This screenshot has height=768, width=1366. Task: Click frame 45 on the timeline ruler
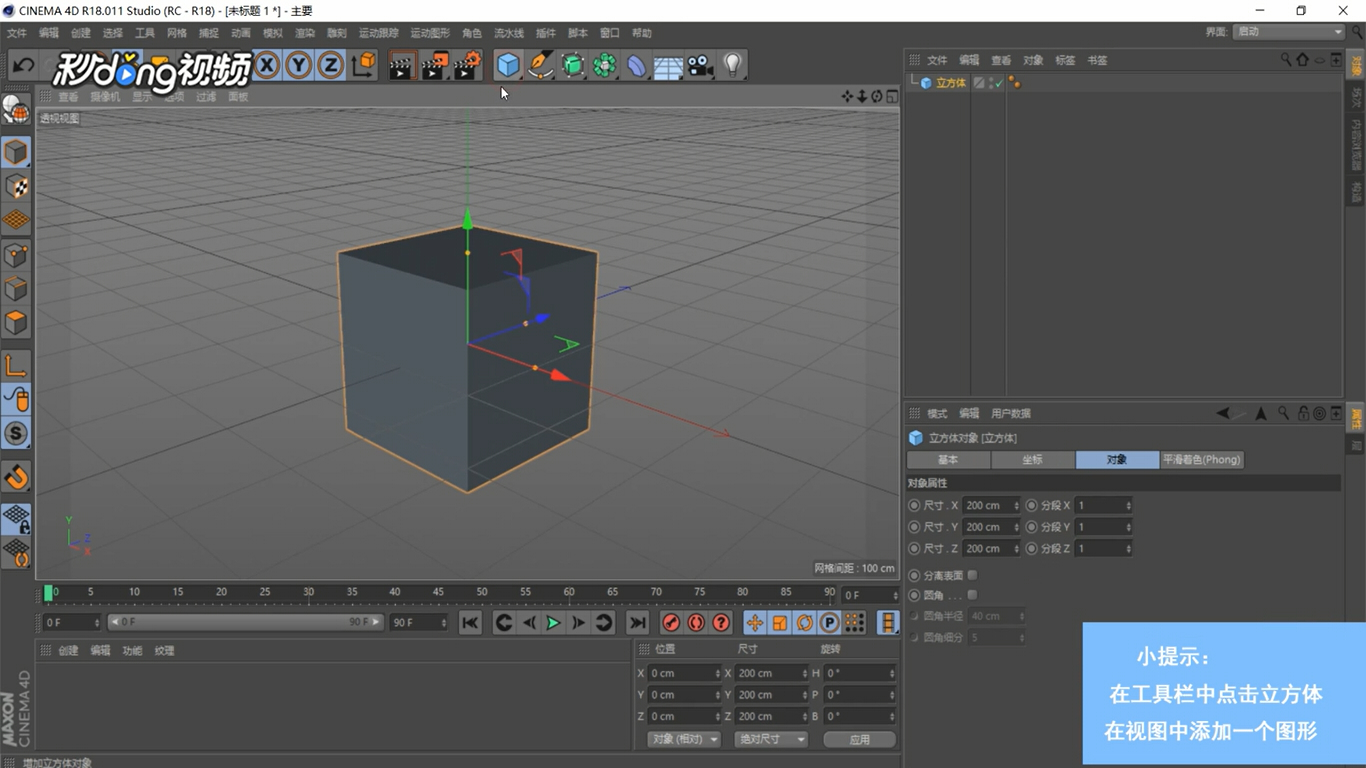[438, 592]
